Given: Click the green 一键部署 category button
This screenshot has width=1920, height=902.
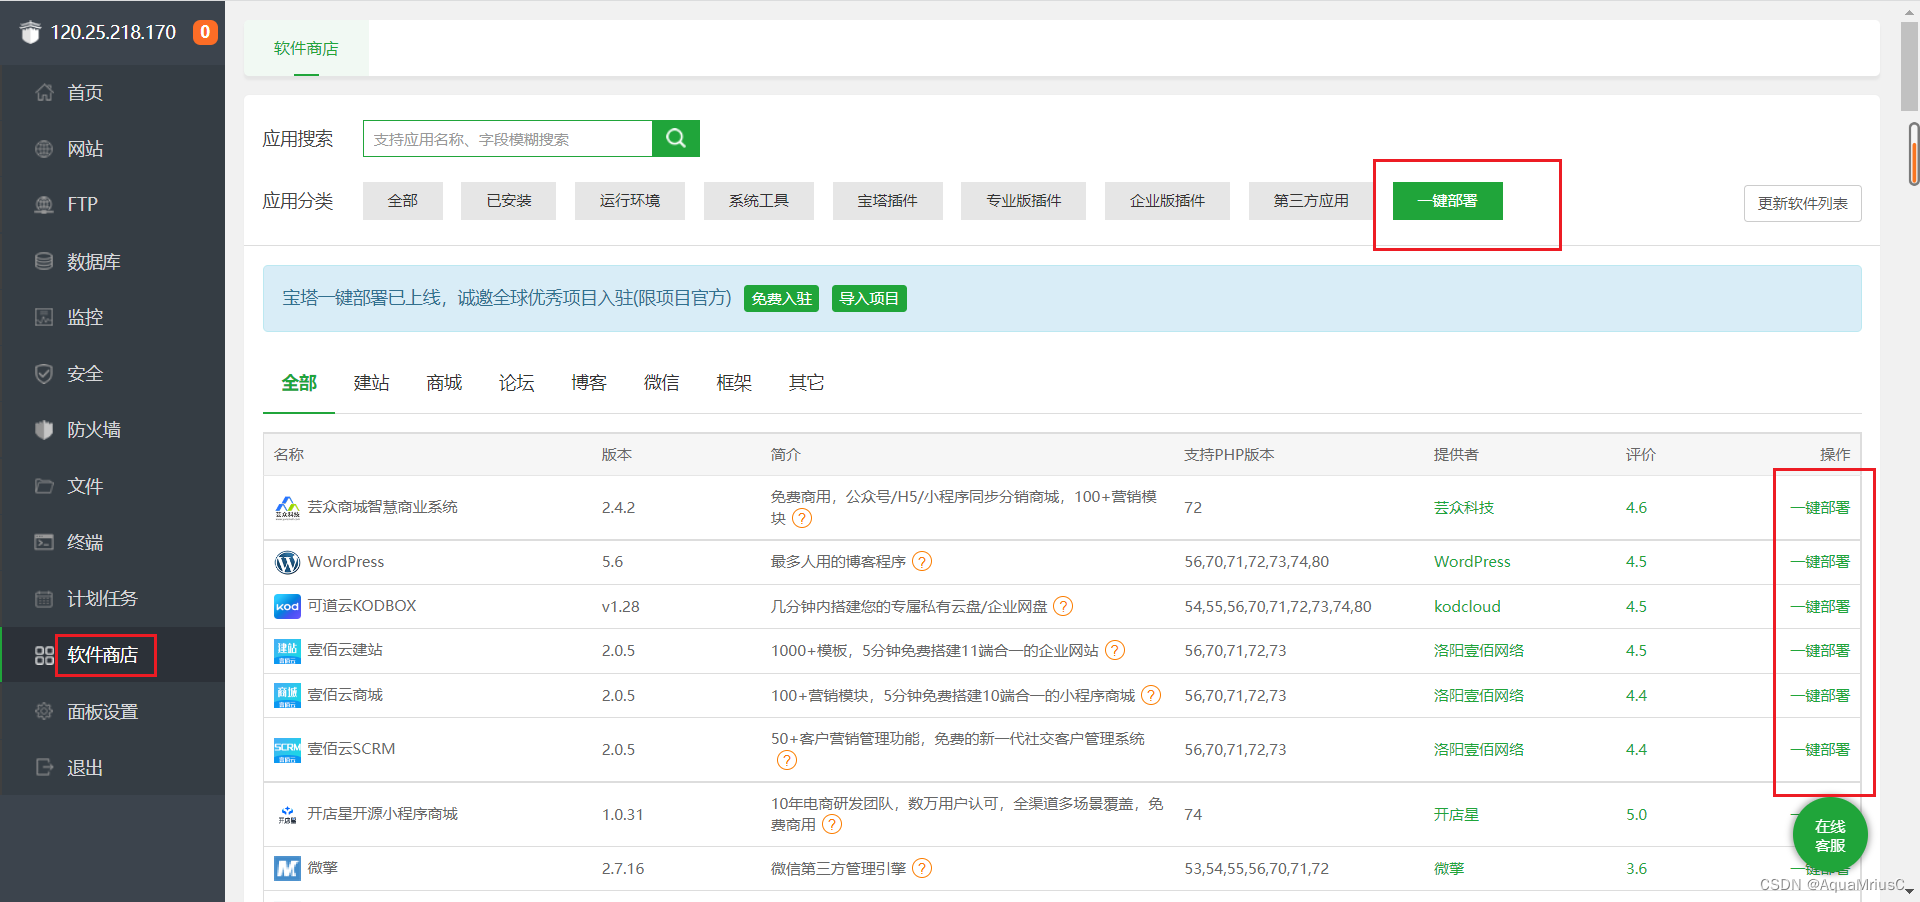Looking at the screenshot, I should 1448,201.
